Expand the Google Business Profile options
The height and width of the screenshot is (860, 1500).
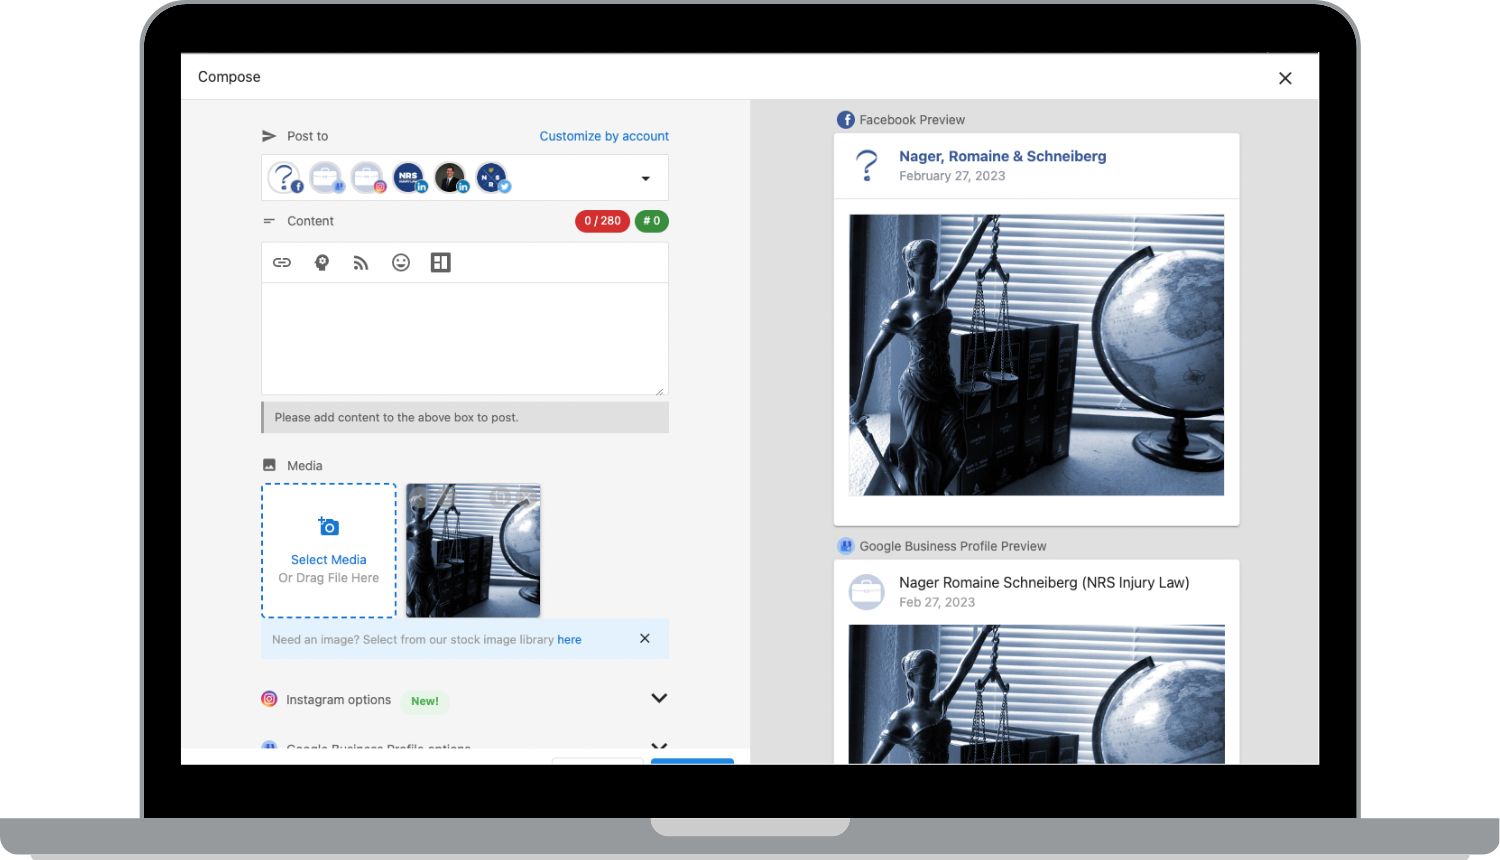coord(658,747)
